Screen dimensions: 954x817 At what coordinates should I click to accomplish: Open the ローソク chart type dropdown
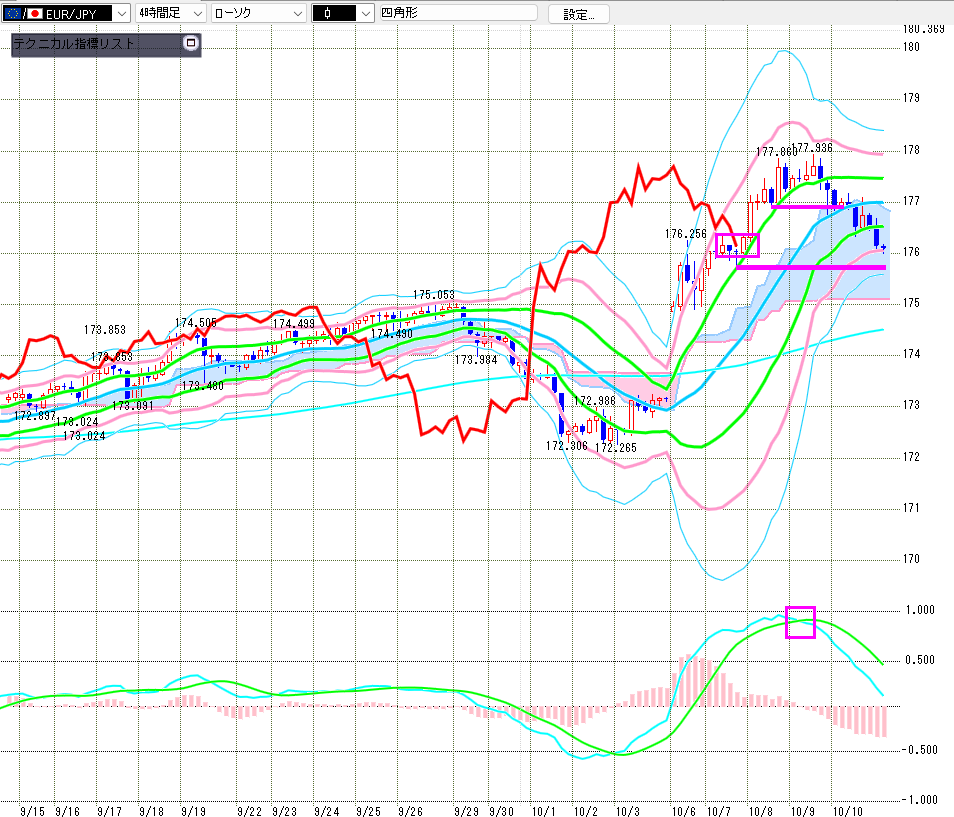click(296, 13)
